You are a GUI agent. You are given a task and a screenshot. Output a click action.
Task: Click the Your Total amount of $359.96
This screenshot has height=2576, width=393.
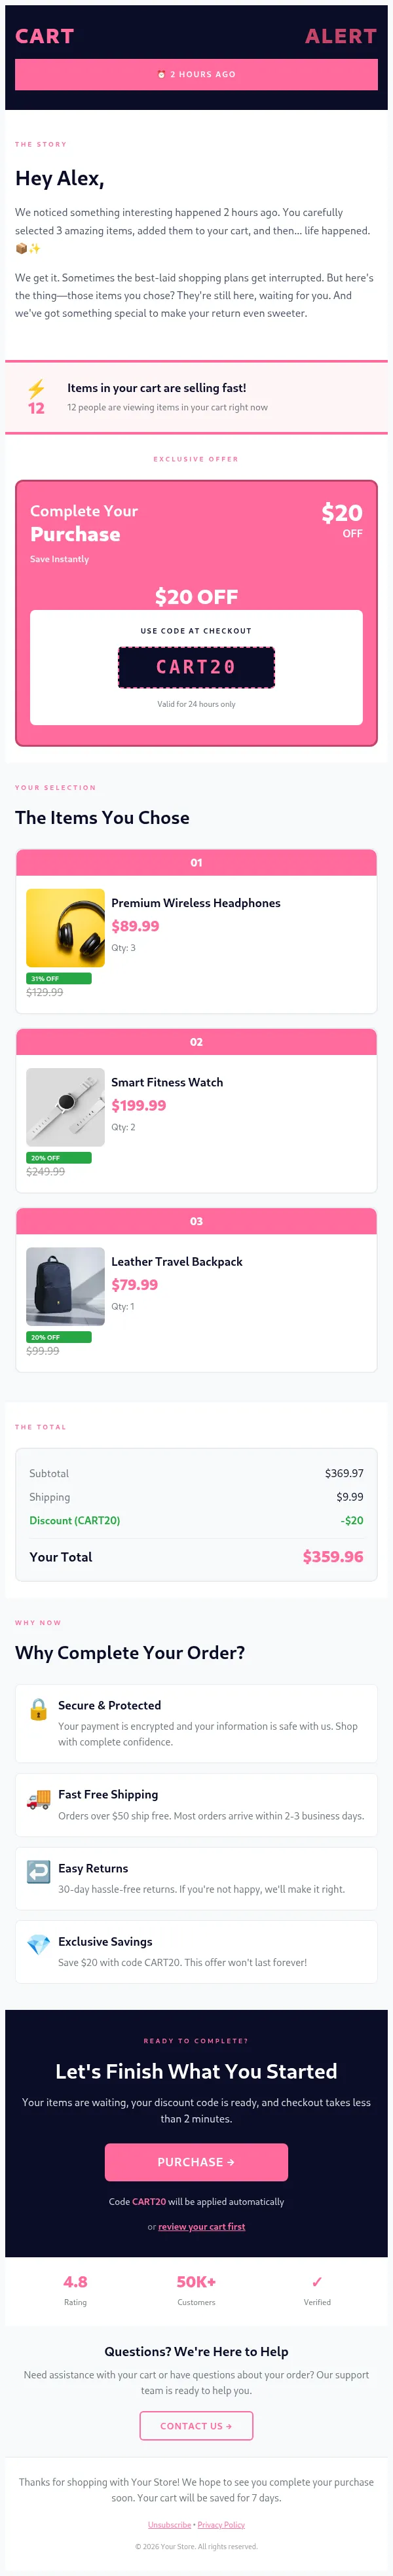pyautogui.click(x=334, y=1557)
